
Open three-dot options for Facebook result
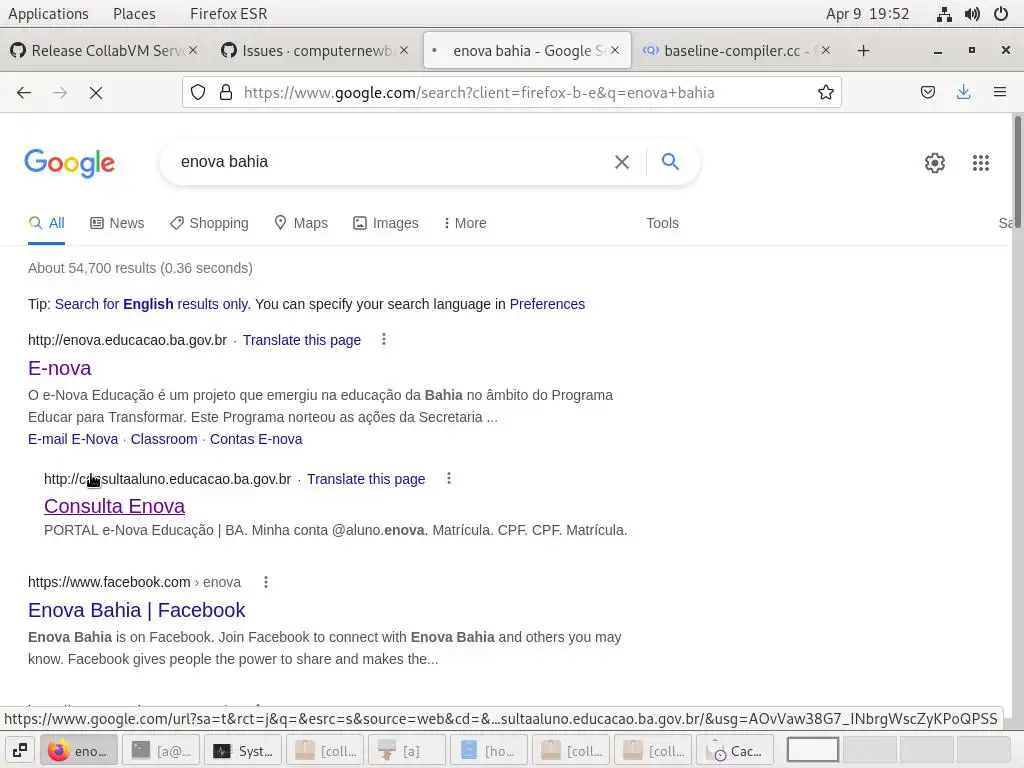click(x=266, y=582)
